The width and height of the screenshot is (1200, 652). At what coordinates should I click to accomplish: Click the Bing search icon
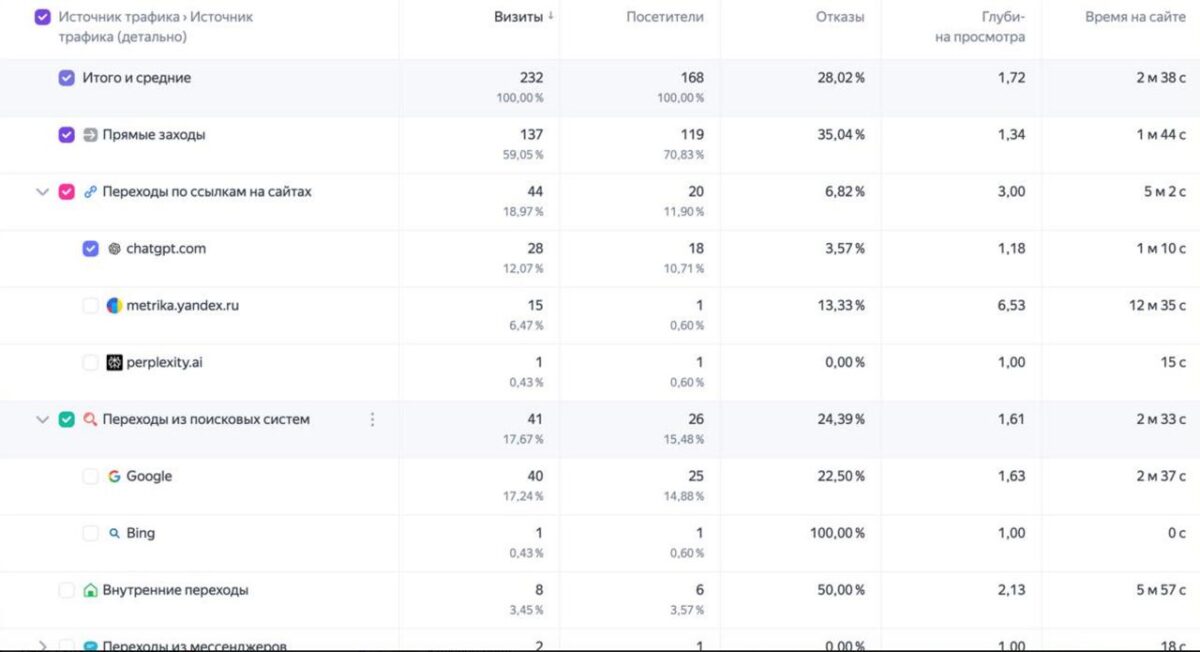pos(114,534)
